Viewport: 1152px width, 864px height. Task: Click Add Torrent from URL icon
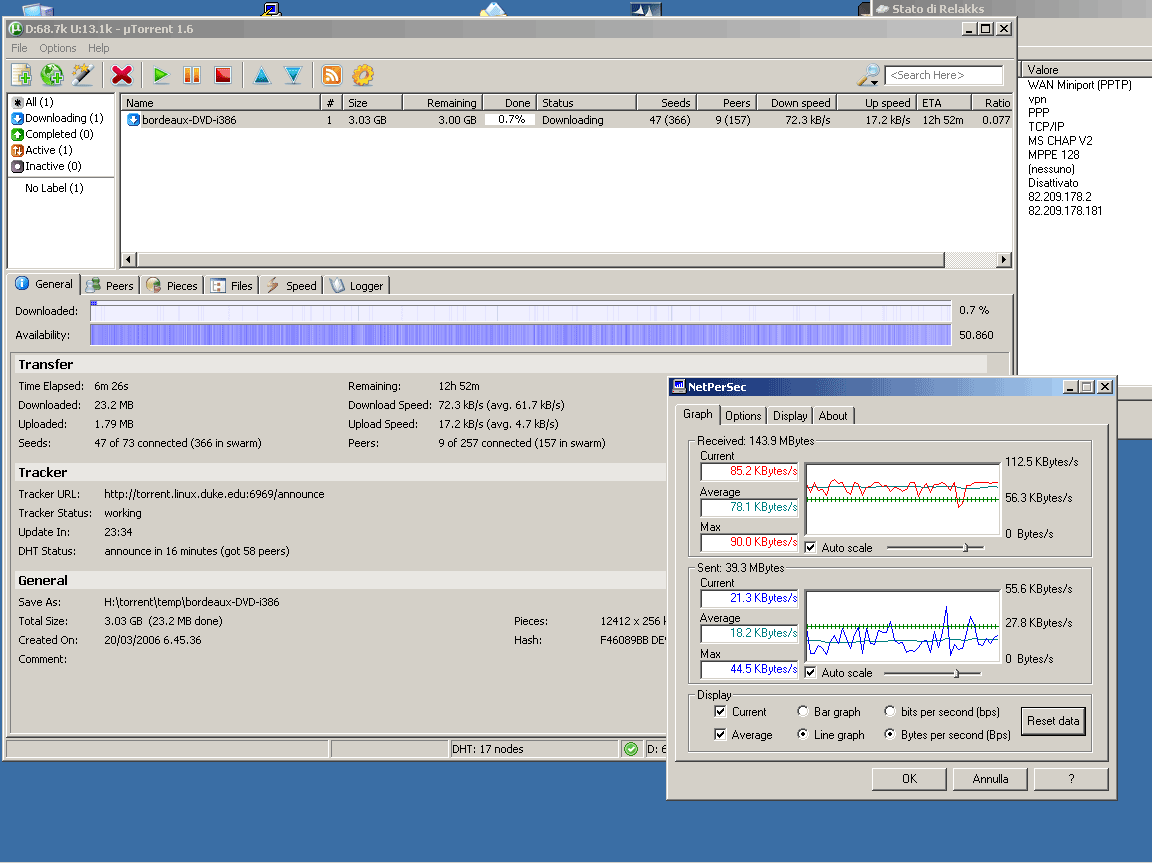pos(52,75)
